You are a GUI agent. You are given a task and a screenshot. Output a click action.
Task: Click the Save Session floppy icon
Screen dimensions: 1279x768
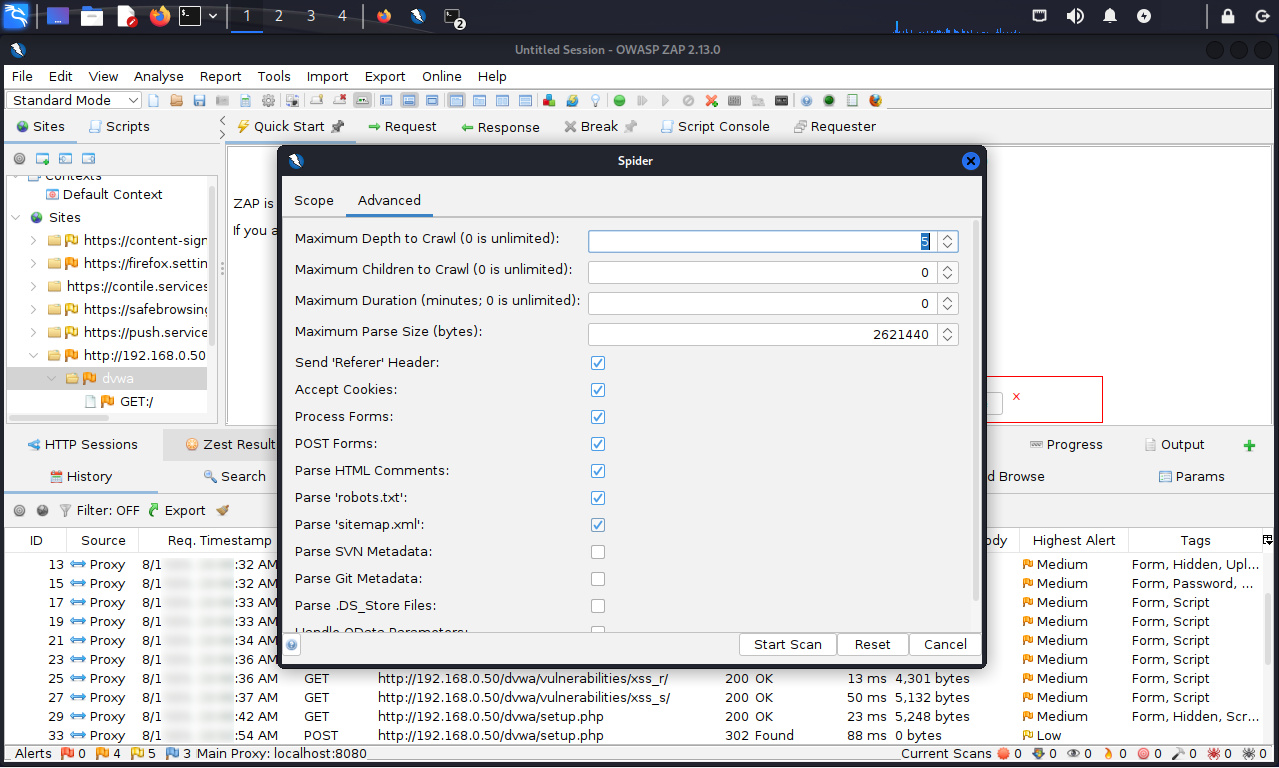pyautogui.click(x=199, y=101)
